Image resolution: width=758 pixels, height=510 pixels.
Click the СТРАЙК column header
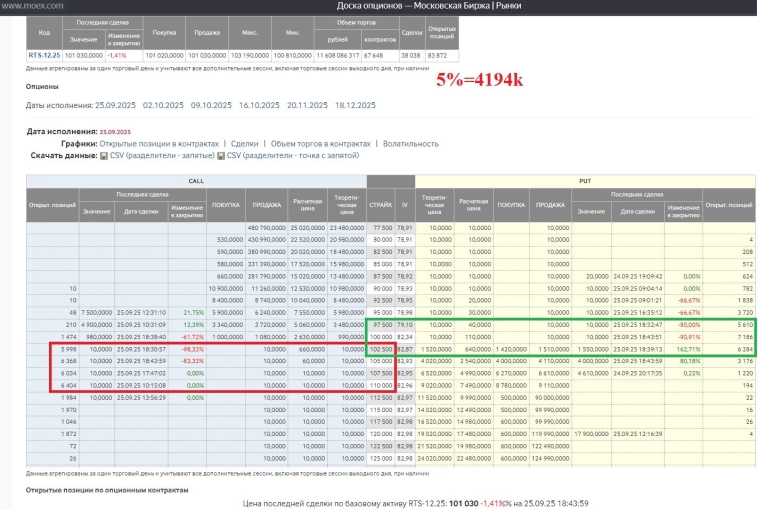pos(381,205)
